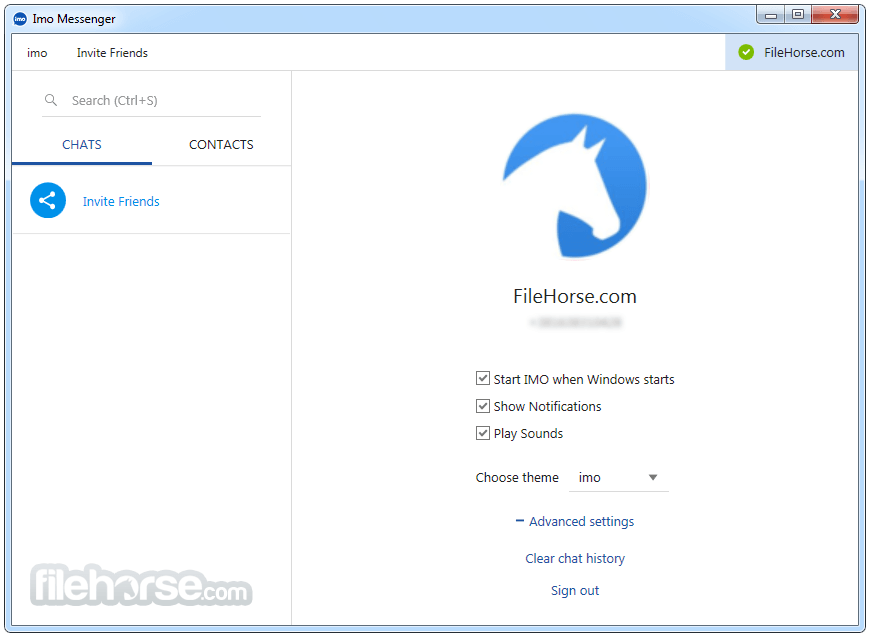Click the blurred phone number under the name
Screen dimensions: 869x636
[x=575, y=322]
